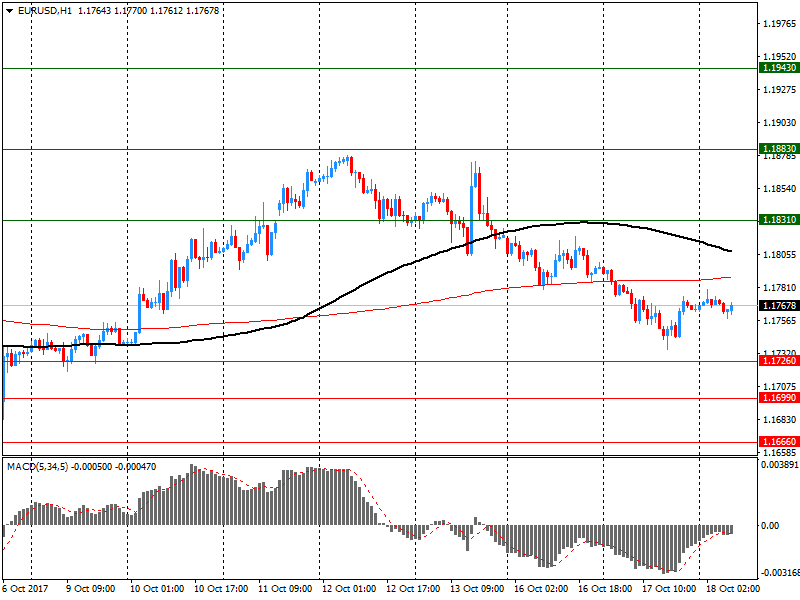Click the 17 Oct 10:00 time axis label

point(669,588)
